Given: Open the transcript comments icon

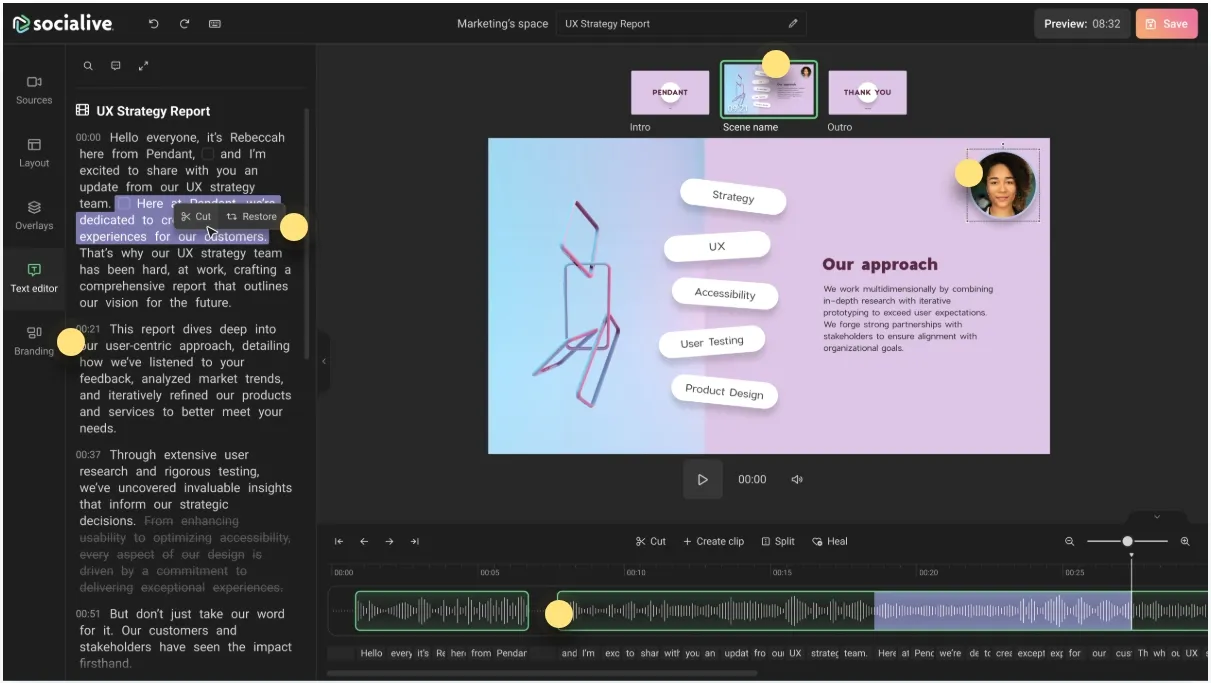Looking at the screenshot, I should [x=116, y=66].
